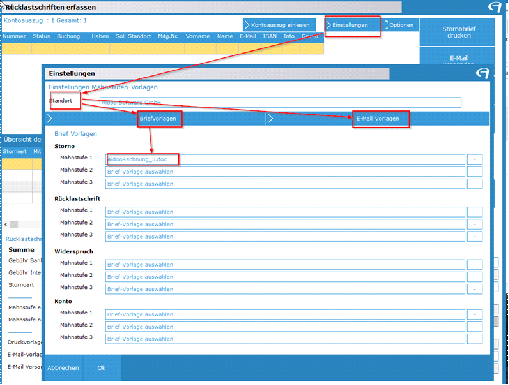Browse template for Rücklastschrift Mahnstufe 1
Image resolution: width=509 pixels, height=385 pixels.
[x=475, y=212]
